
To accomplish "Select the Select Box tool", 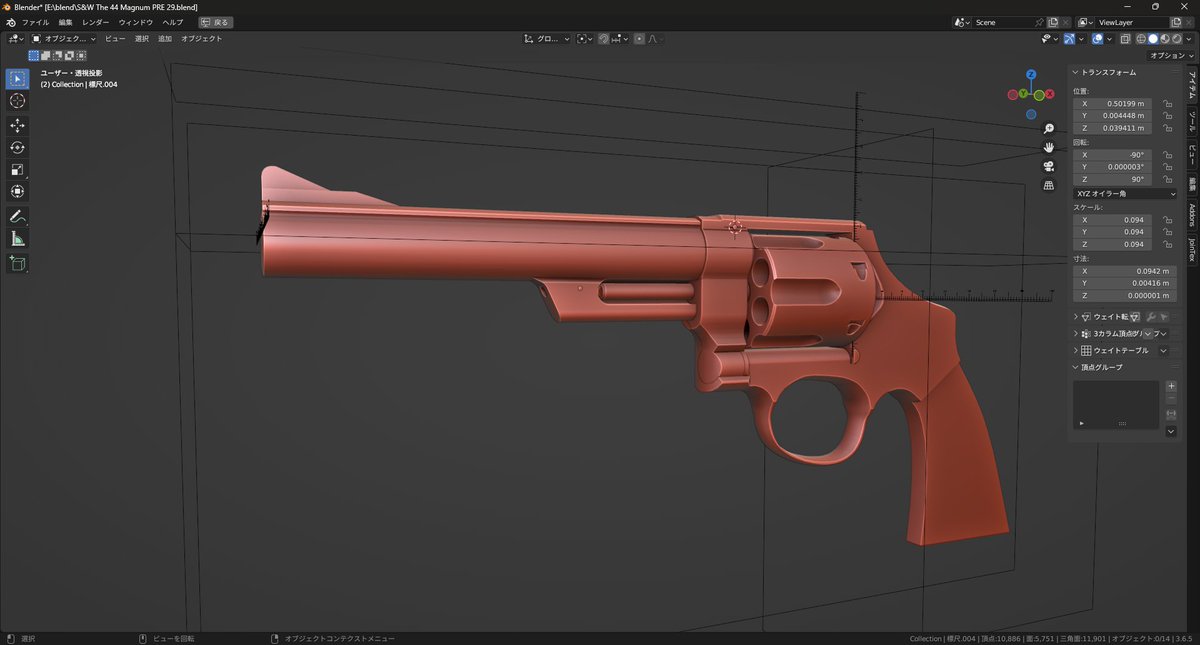I will click(x=17, y=79).
